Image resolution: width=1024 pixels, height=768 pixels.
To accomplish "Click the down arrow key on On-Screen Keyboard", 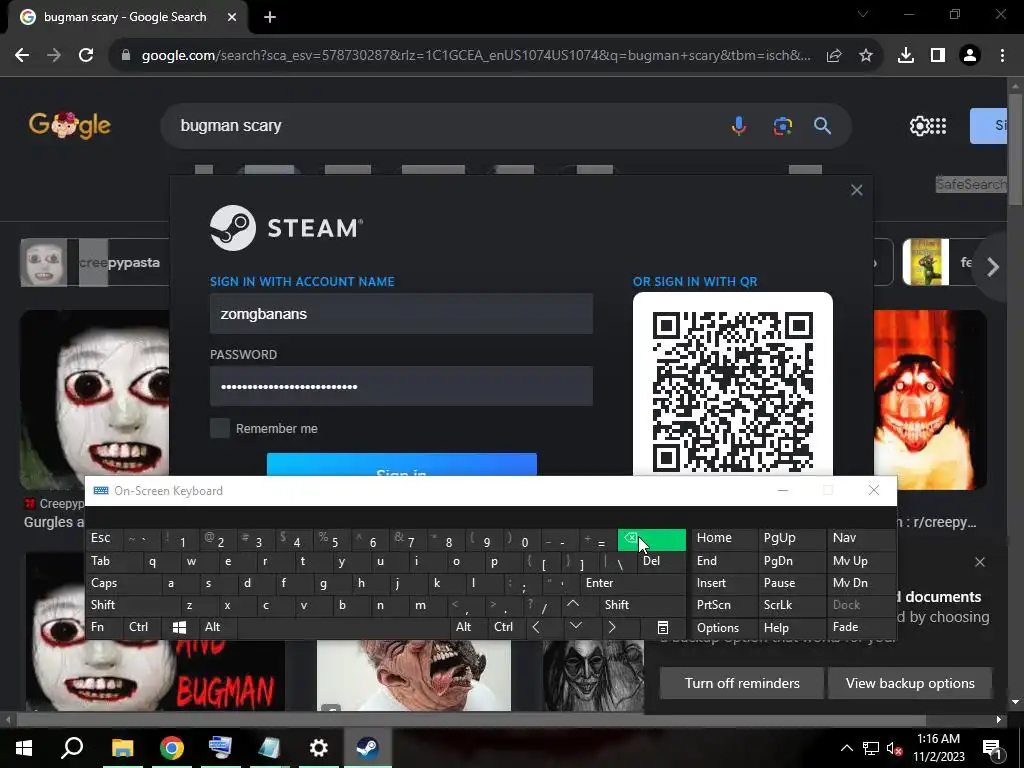I will pos(575,628).
